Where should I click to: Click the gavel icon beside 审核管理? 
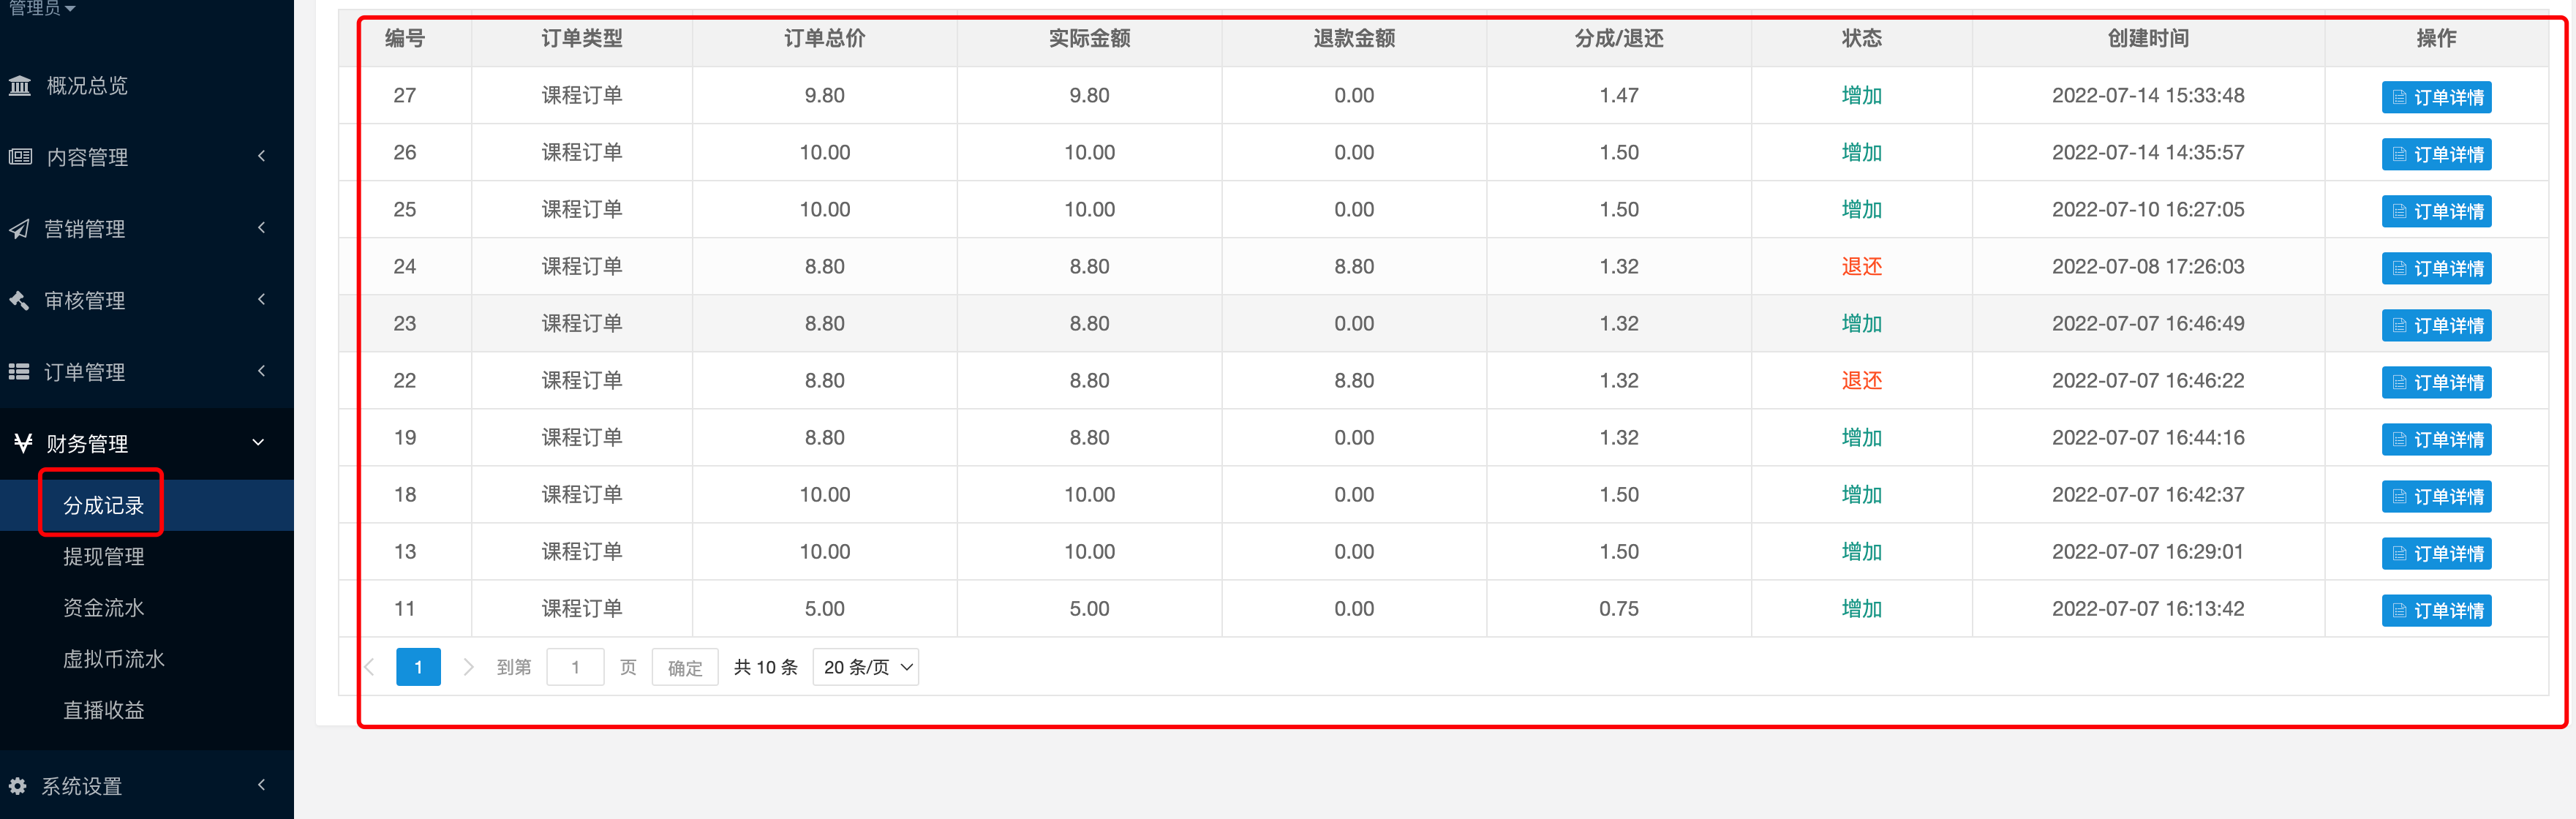19,301
